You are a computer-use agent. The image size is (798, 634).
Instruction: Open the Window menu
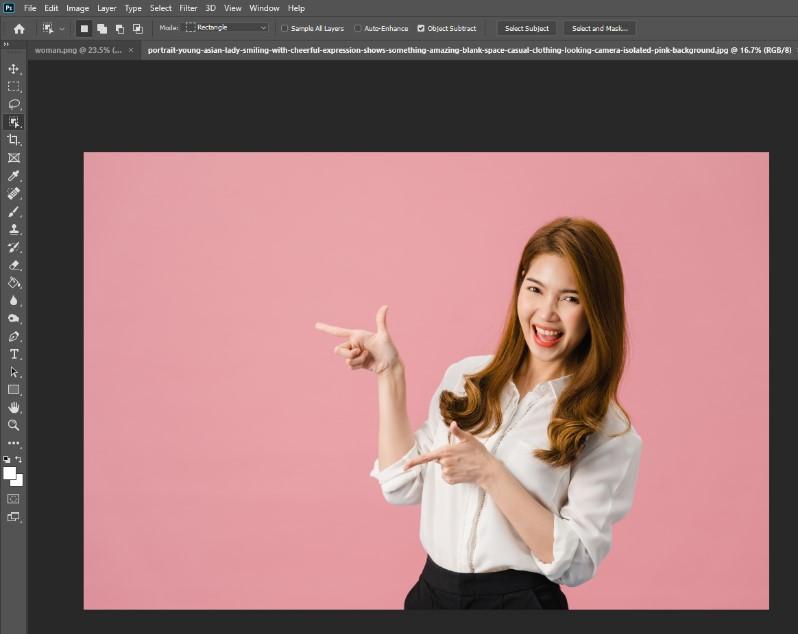pos(264,8)
